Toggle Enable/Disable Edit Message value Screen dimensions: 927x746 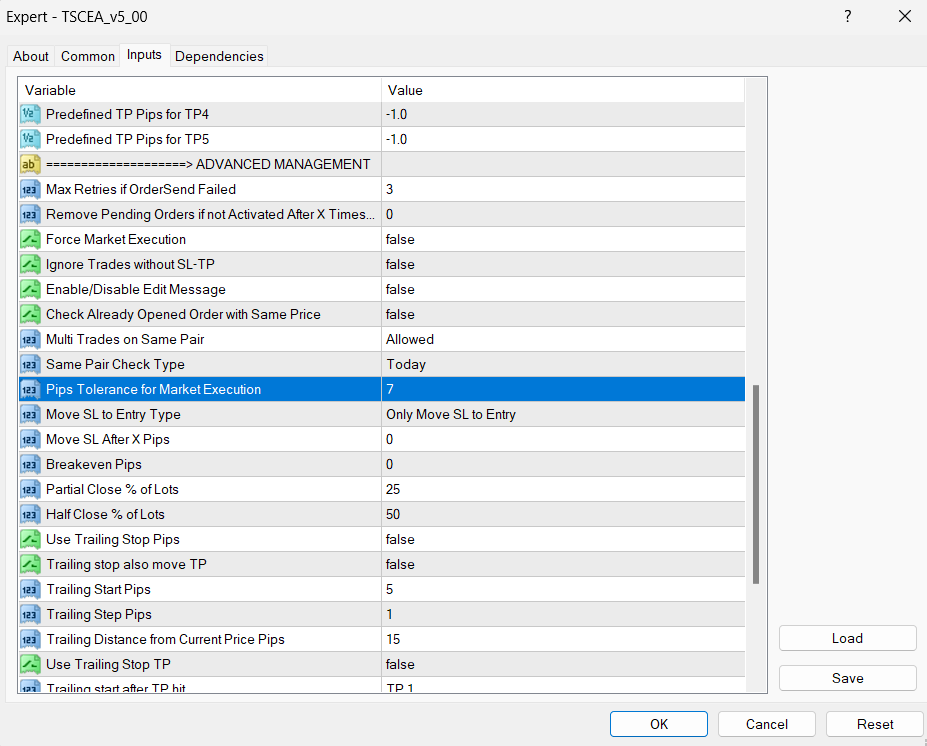coord(400,289)
